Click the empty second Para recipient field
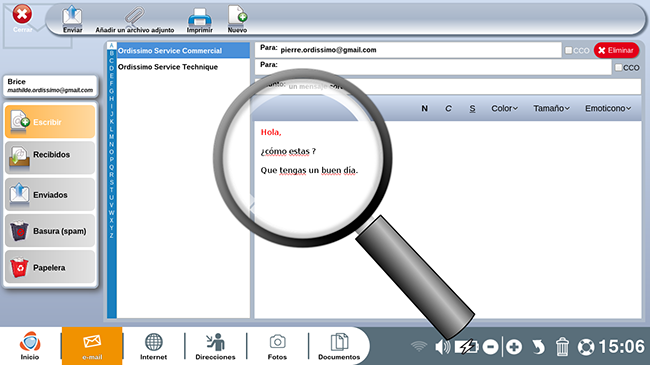 pos(444,67)
